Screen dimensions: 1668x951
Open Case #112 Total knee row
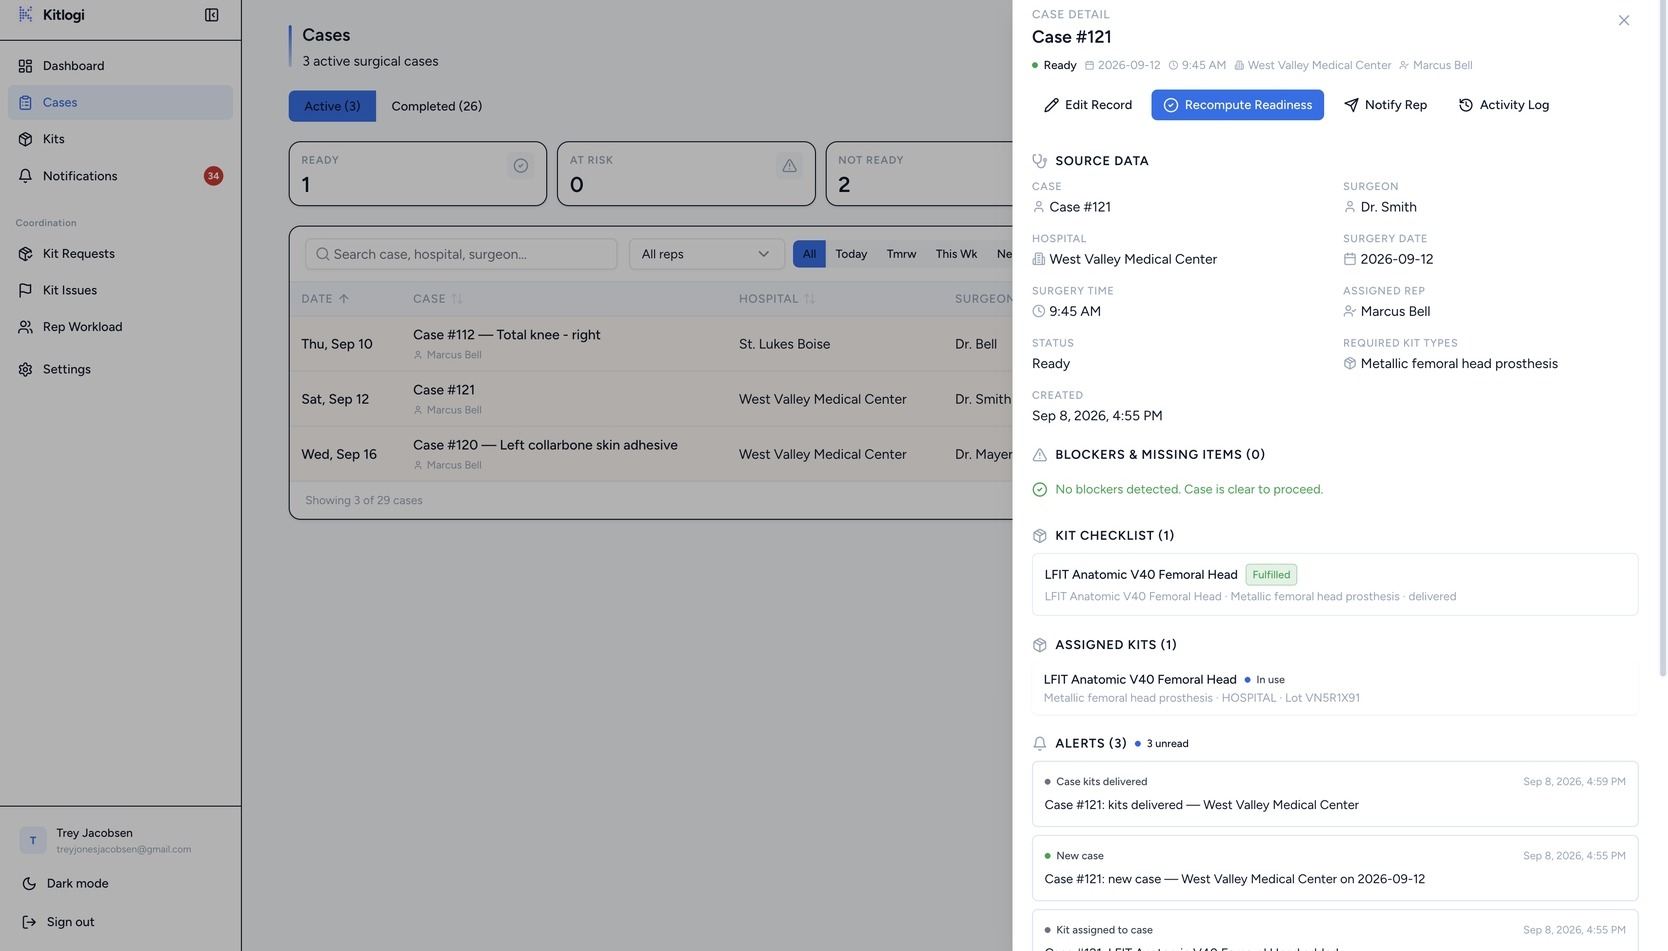(x=651, y=344)
